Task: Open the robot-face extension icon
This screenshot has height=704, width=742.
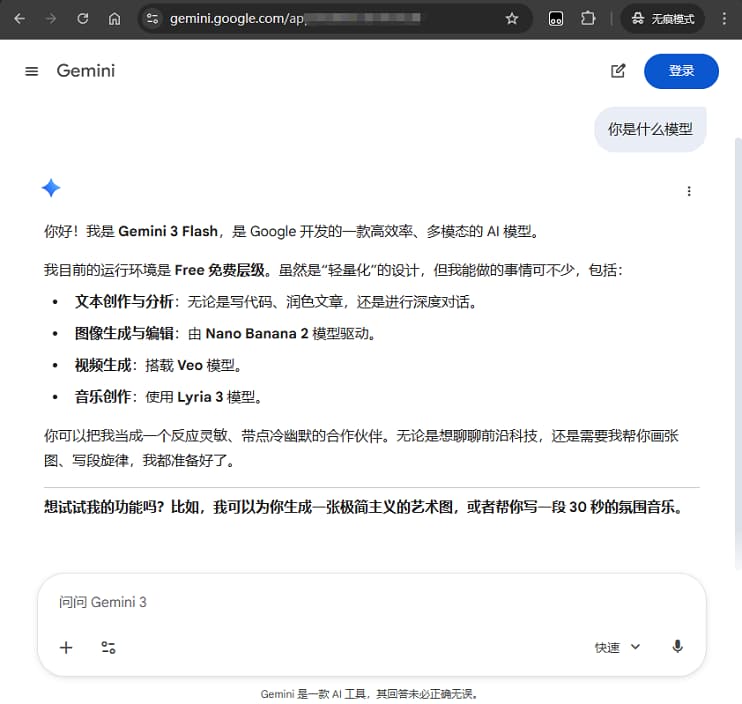Action: tap(556, 19)
